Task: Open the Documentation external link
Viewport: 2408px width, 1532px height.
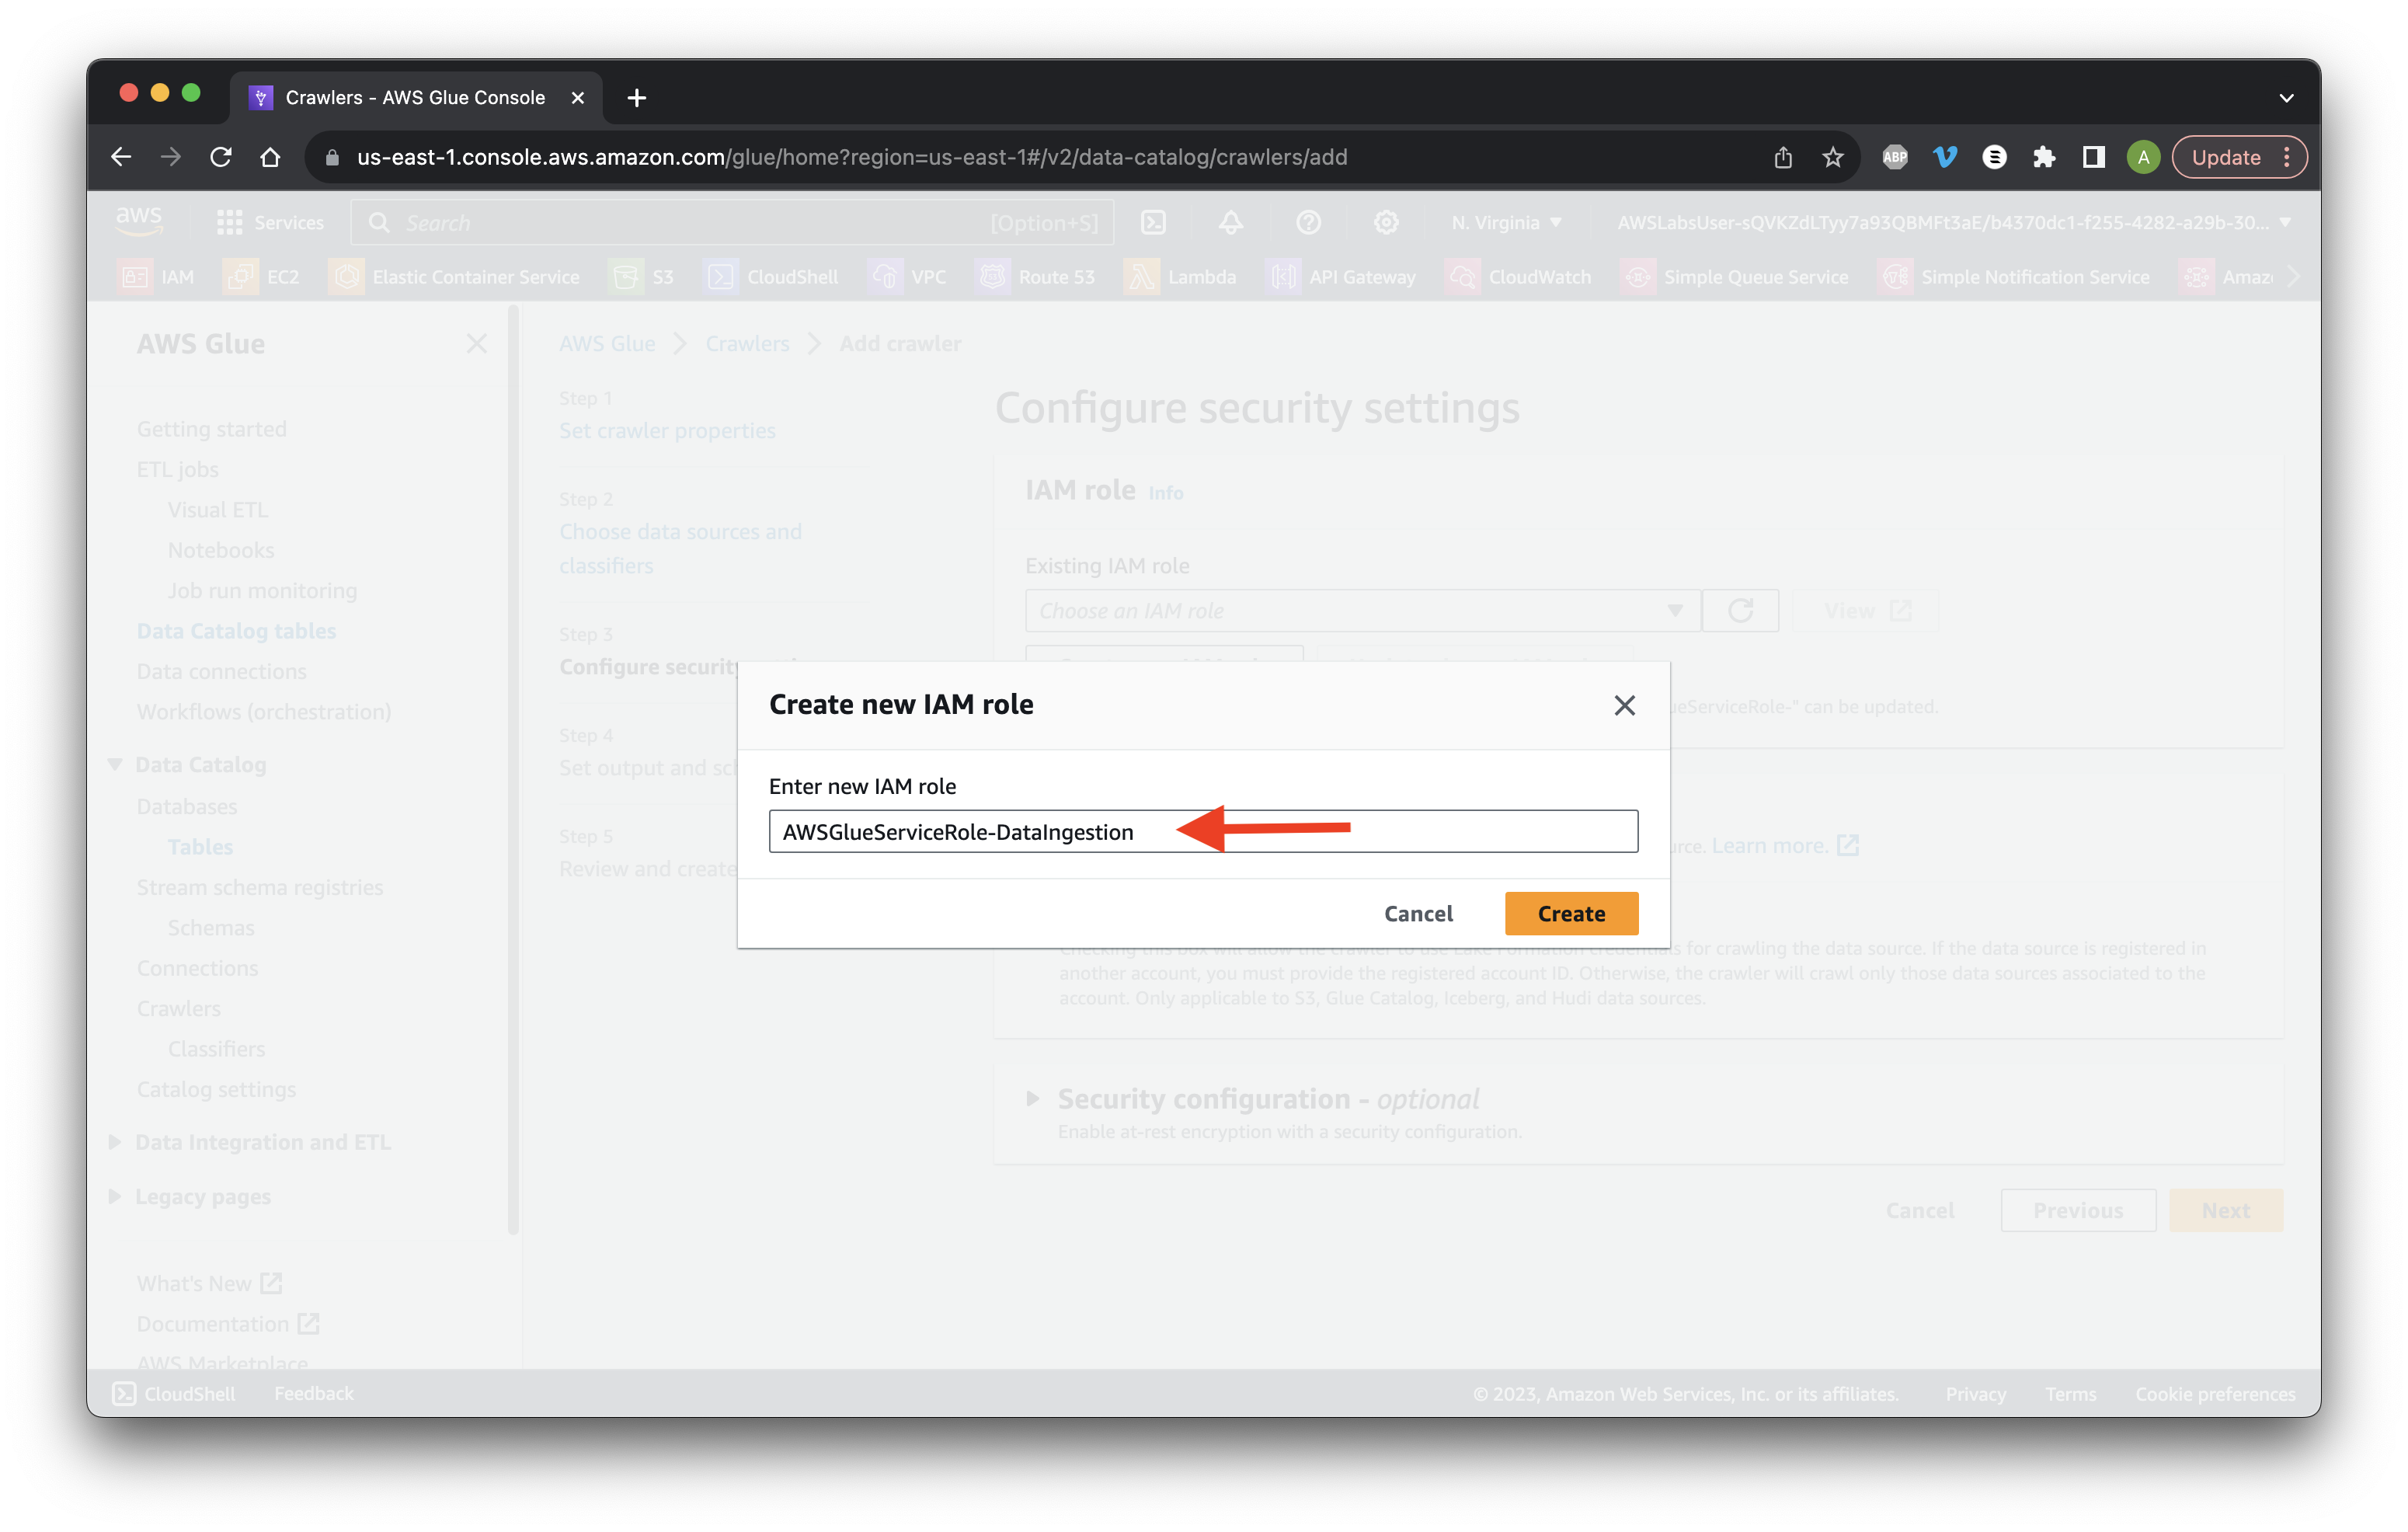Action: click(228, 1323)
